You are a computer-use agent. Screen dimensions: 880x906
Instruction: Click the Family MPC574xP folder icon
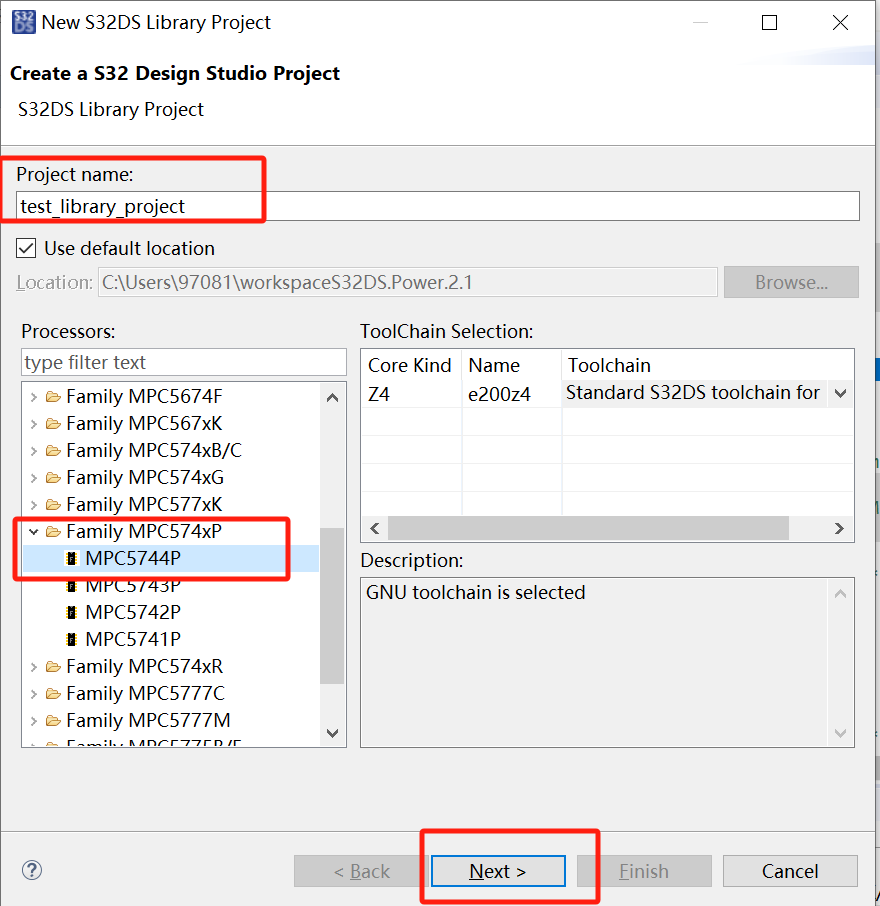pos(53,532)
